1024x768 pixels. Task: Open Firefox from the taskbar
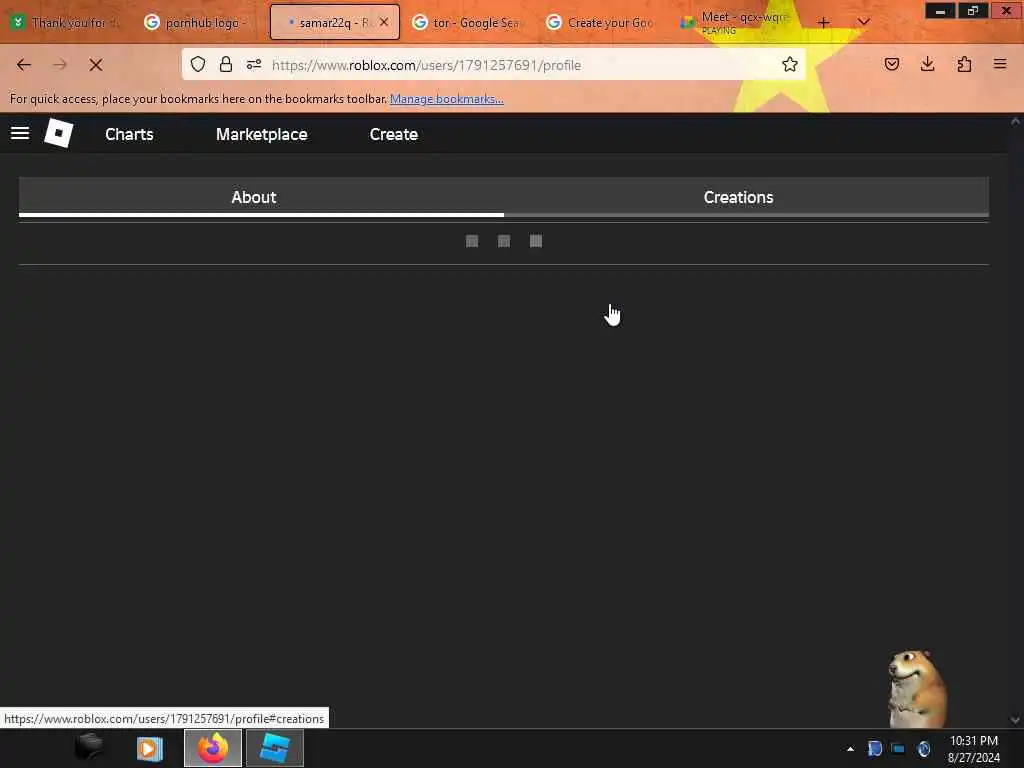click(x=213, y=748)
